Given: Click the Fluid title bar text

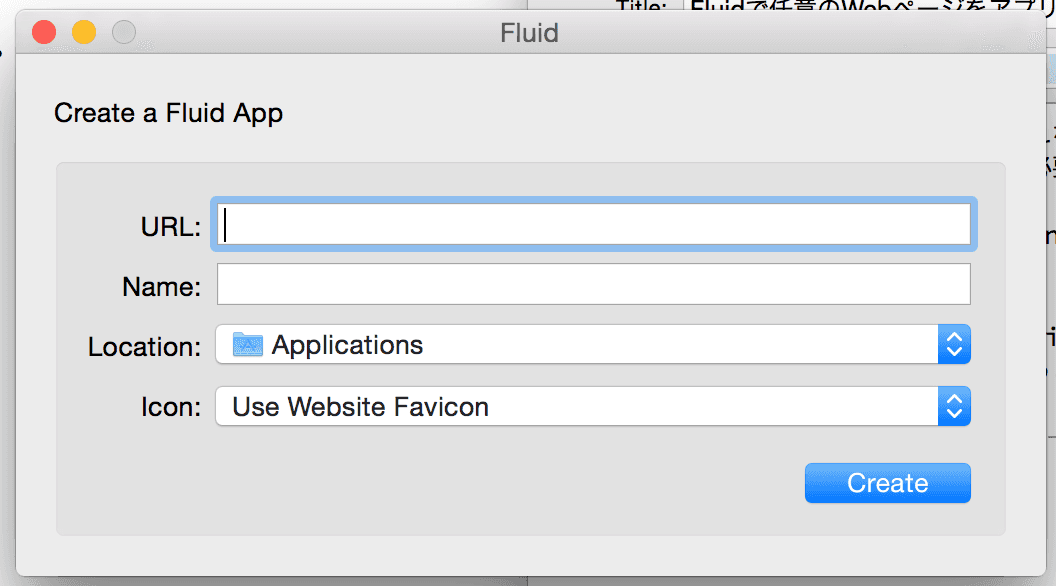Looking at the screenshot, I should click(529, 33).
